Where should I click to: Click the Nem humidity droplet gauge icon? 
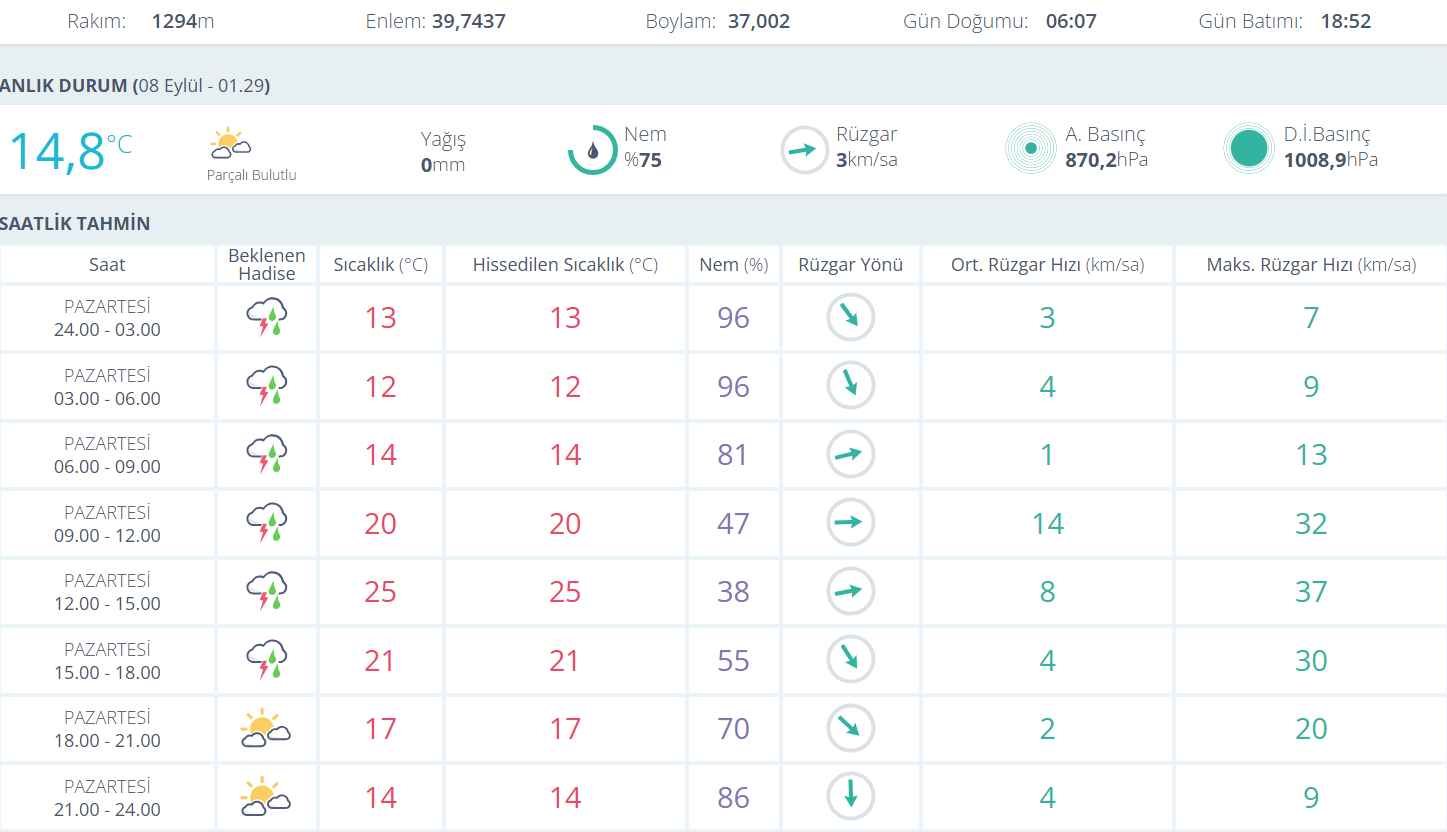pyautogui.click(x=592, y=150)
